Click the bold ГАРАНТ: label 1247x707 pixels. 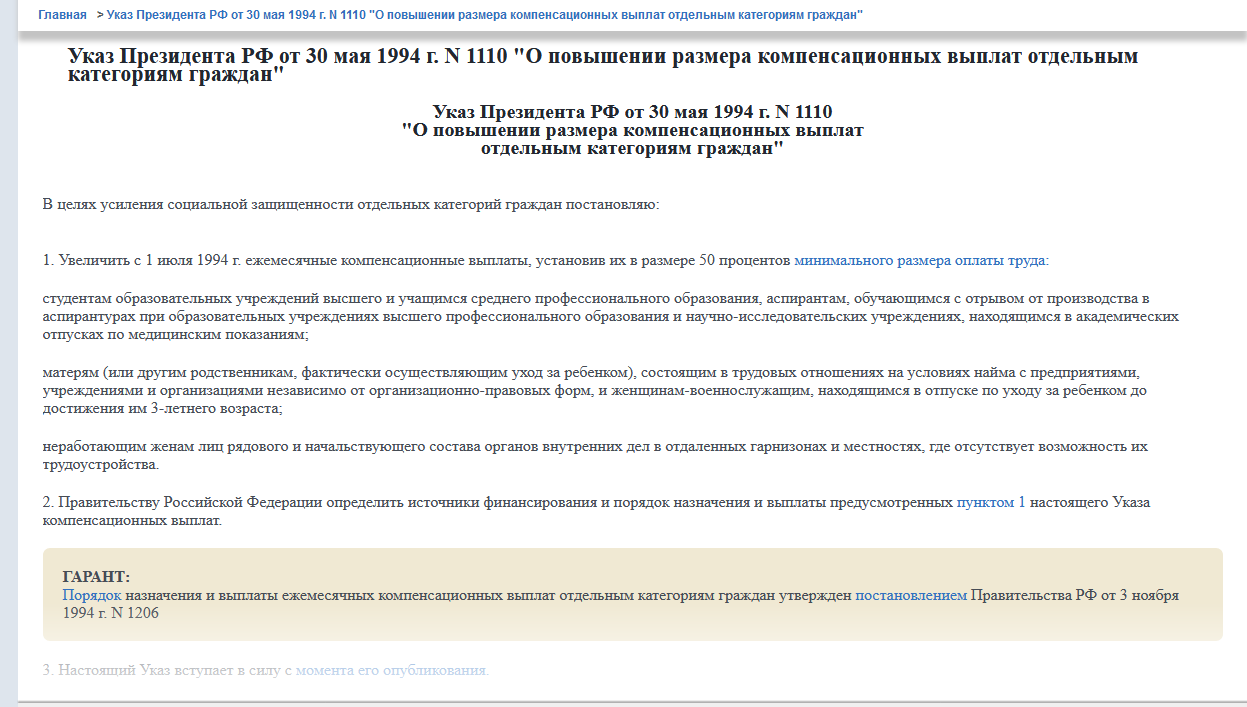click(96, 577)
